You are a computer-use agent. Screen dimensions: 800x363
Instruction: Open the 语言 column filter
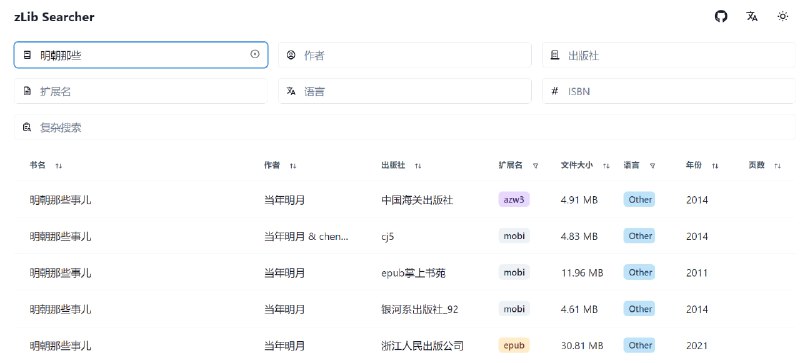point(653,165)
